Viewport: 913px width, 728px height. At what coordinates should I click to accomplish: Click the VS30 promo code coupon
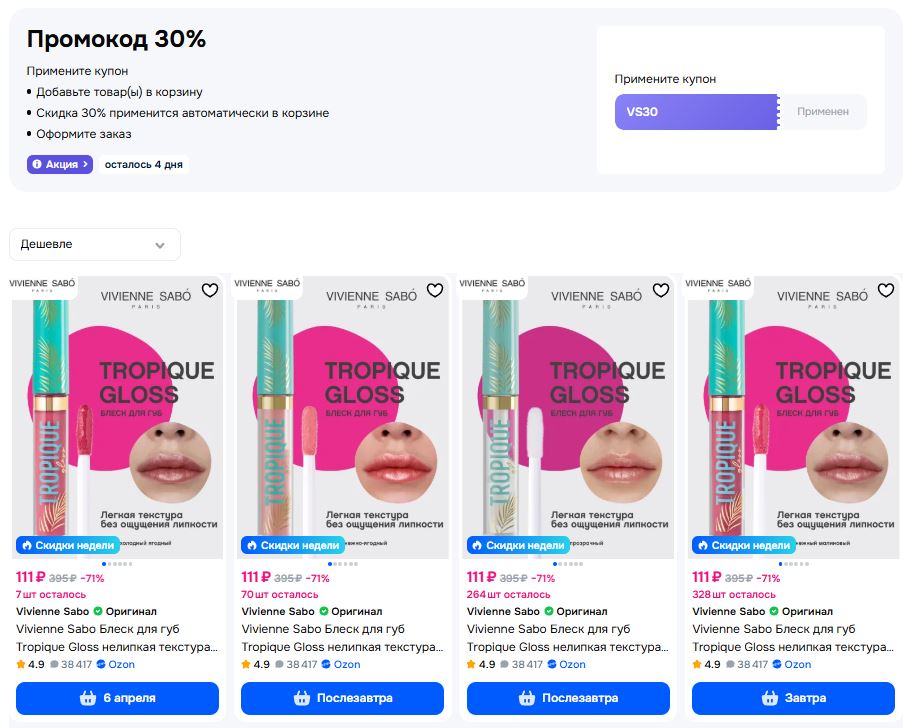[x=696, y=112]
